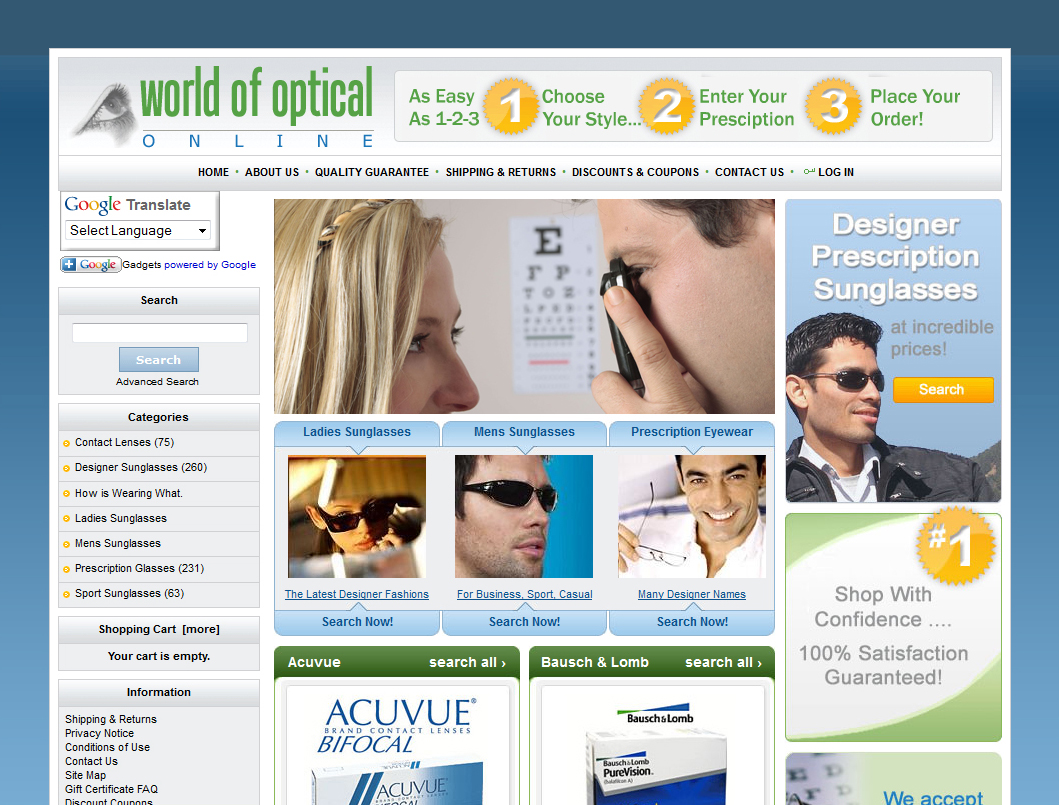Open Discounts & Coupons menu item

(636, 172)
